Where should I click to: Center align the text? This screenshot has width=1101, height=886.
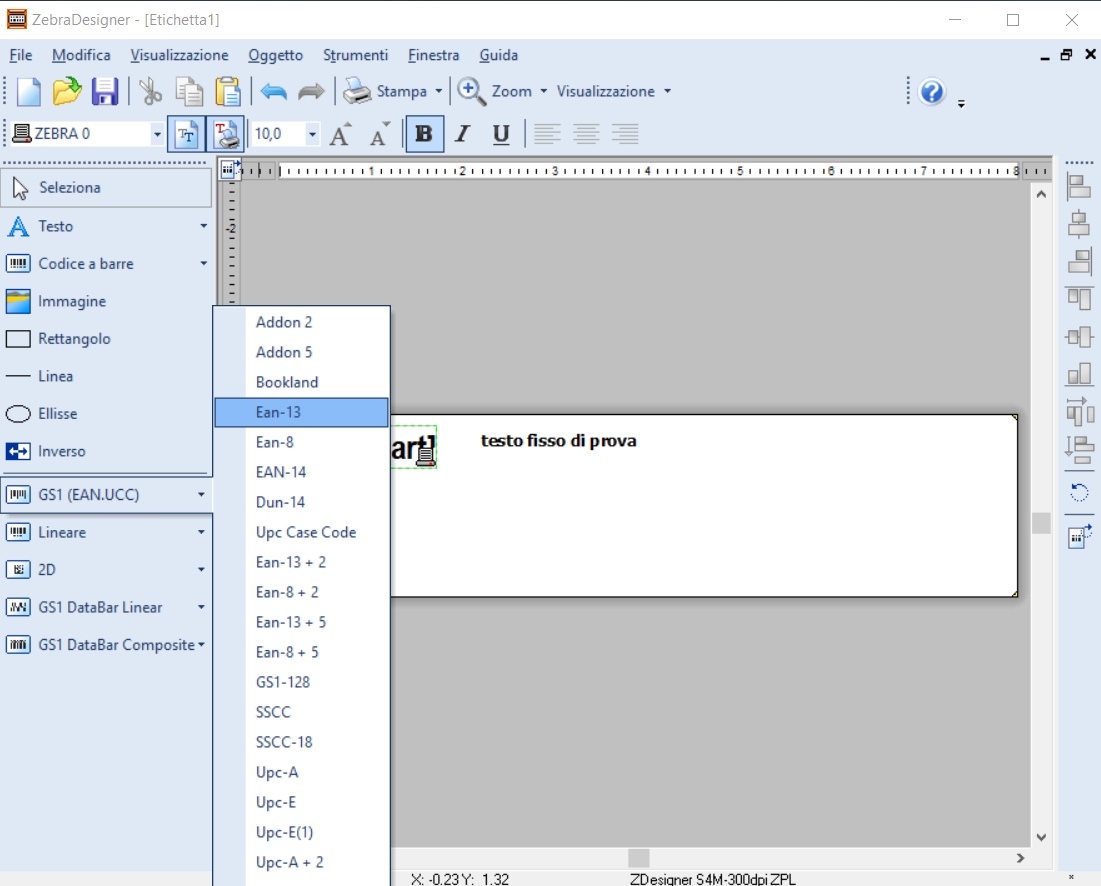click(x=586, y=134)
